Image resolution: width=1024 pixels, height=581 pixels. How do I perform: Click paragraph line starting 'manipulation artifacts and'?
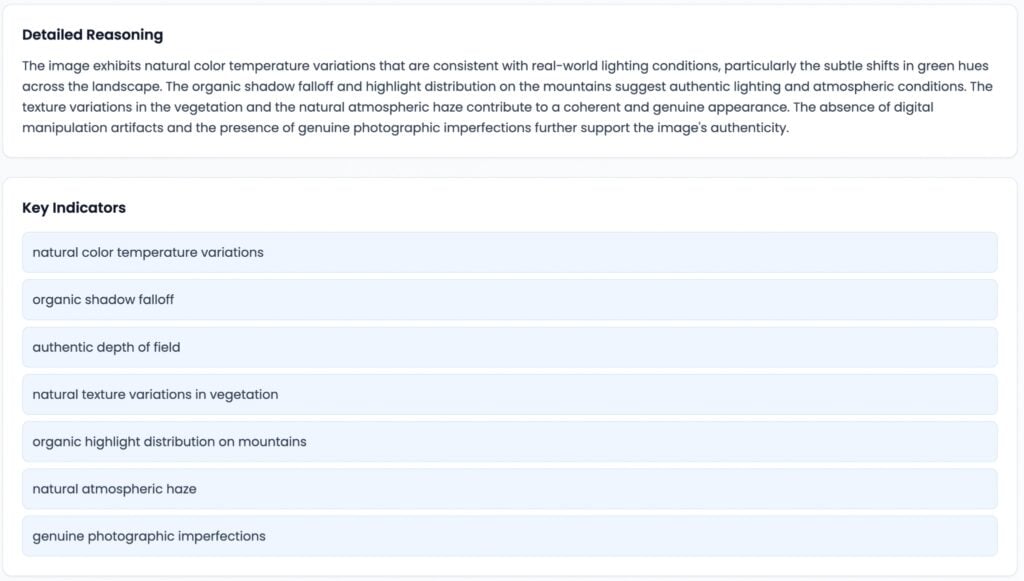pyautogui.click(x=406, y=128)
